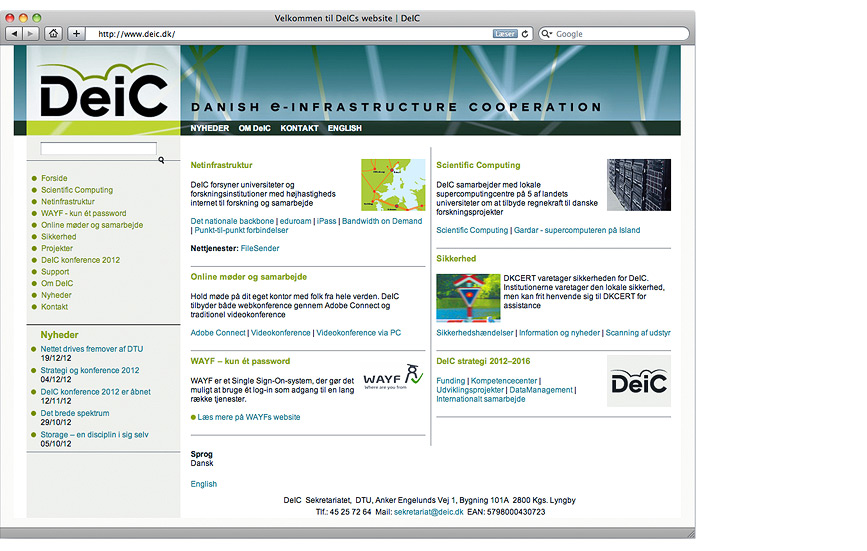Open the FileSender link
Viewport: 867px width, 551px height.
tap(260, 249)
